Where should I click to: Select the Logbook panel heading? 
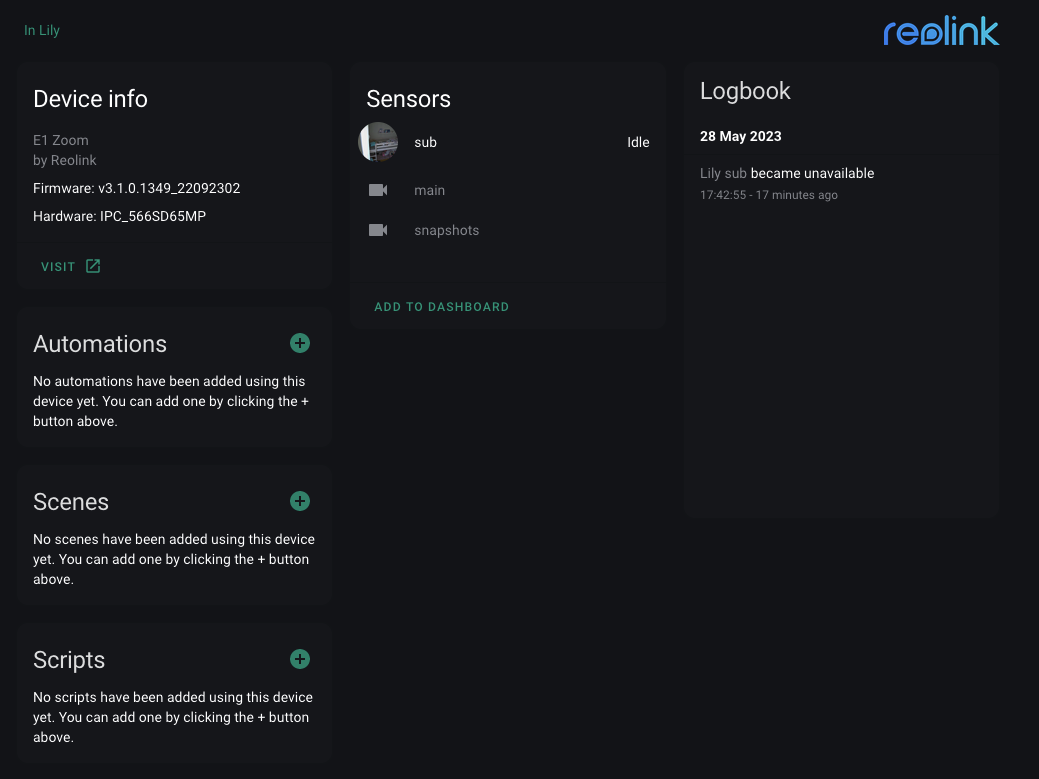coord(745,91)
